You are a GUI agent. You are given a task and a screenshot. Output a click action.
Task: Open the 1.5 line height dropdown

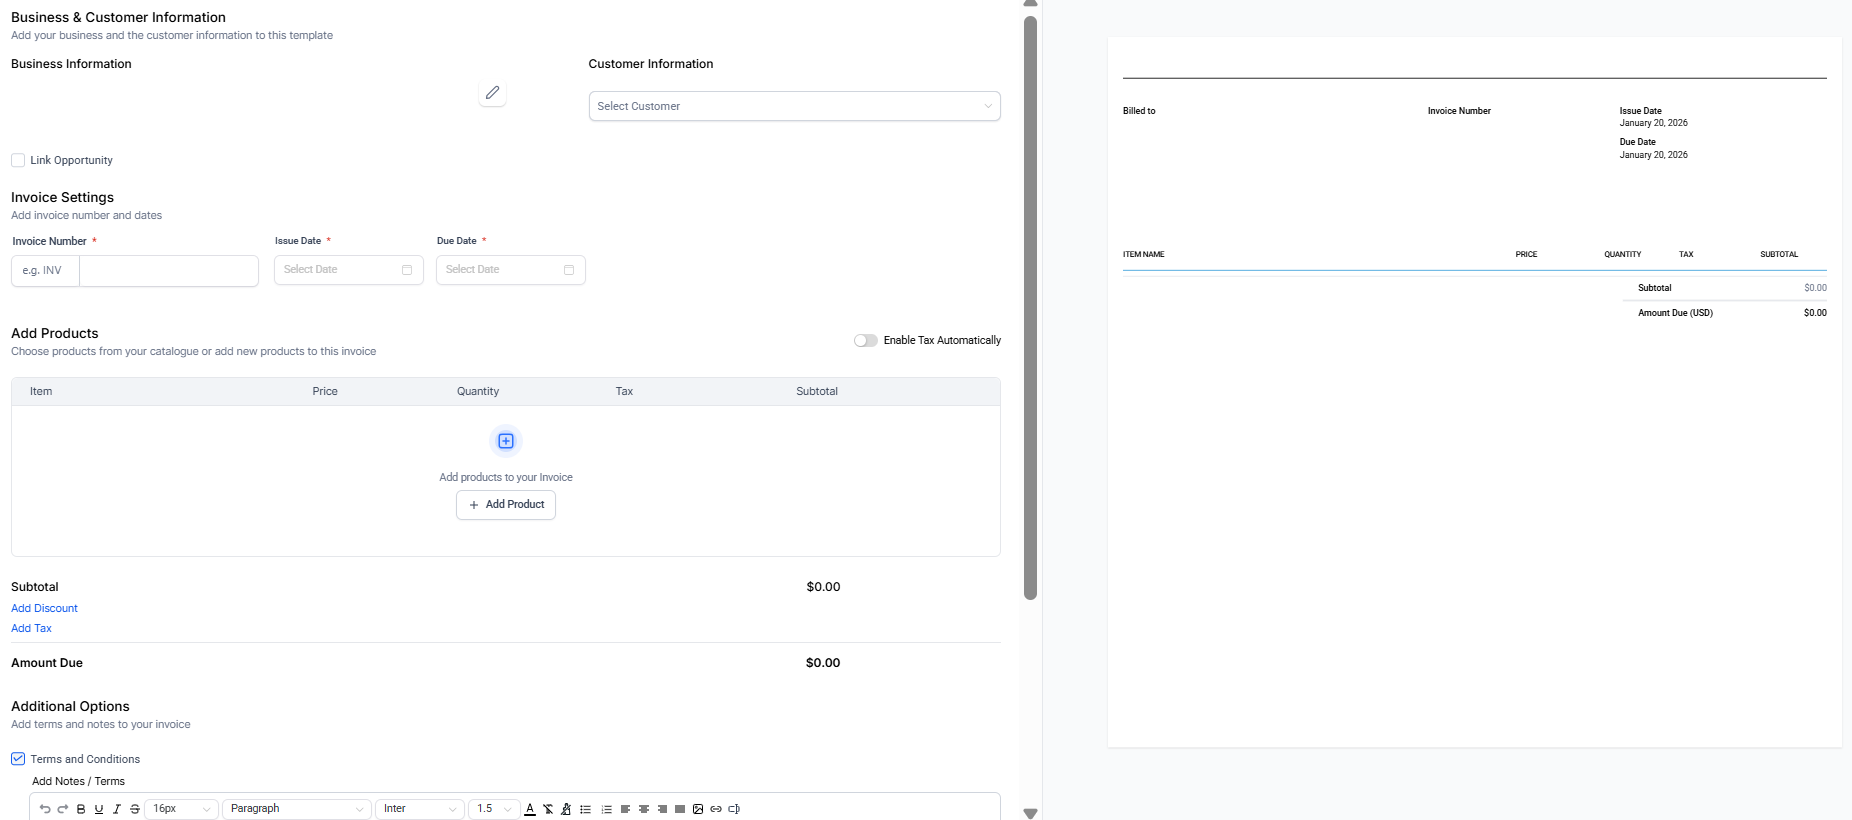click(494, 809)
